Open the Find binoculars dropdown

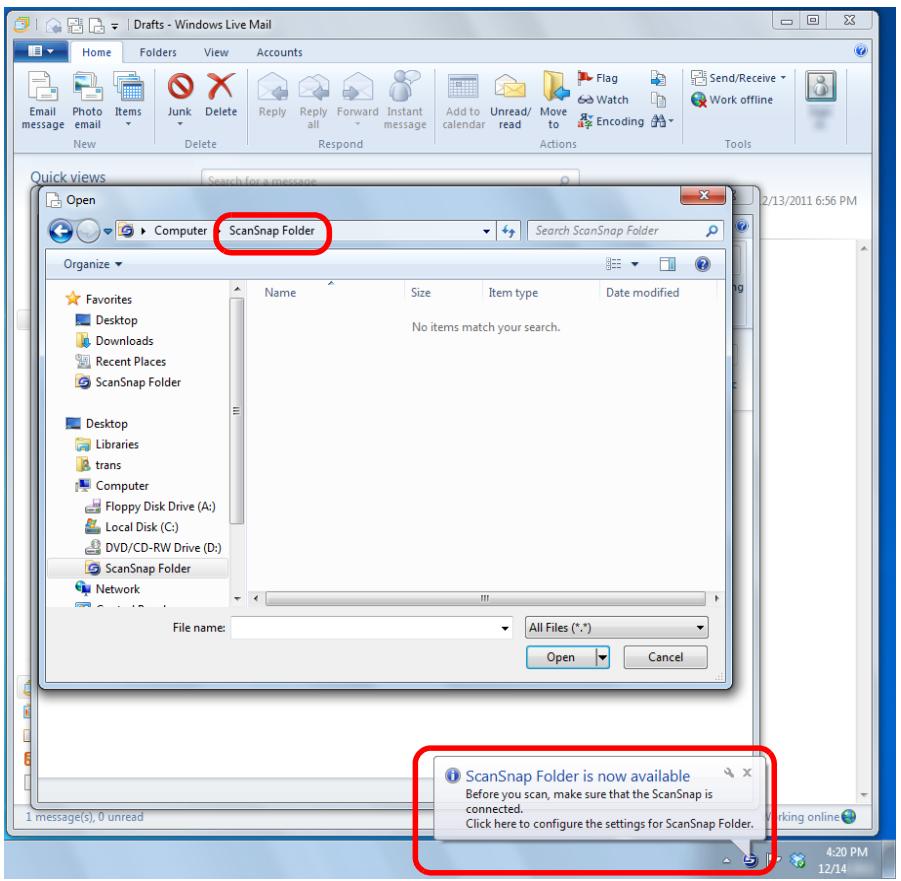[x=662, y=121]
